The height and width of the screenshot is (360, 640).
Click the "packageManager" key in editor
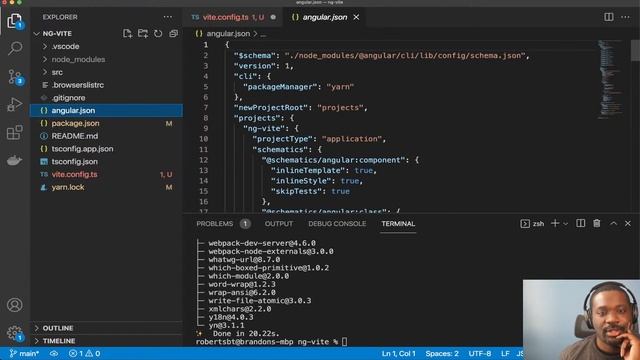coord(280,87)
